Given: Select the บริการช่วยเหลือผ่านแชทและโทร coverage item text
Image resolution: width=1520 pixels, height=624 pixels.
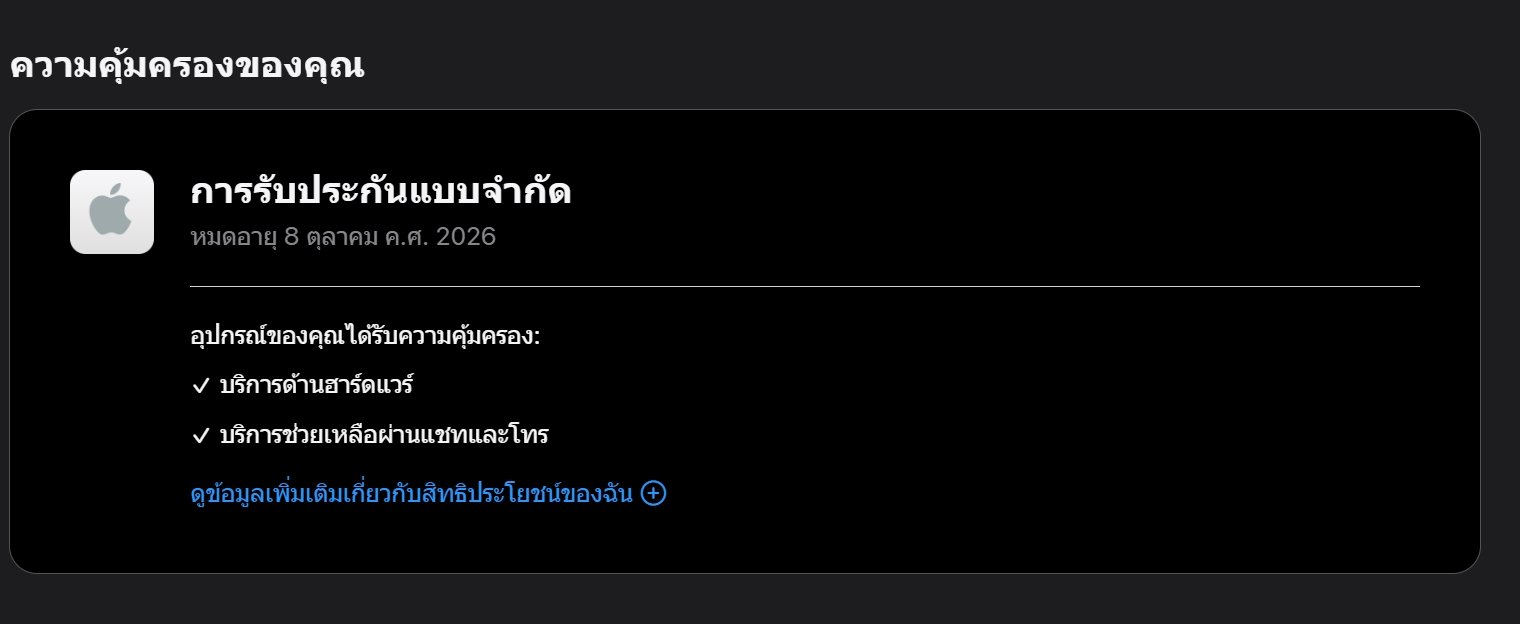Looking at the screenshot, I should coord(384,436).
